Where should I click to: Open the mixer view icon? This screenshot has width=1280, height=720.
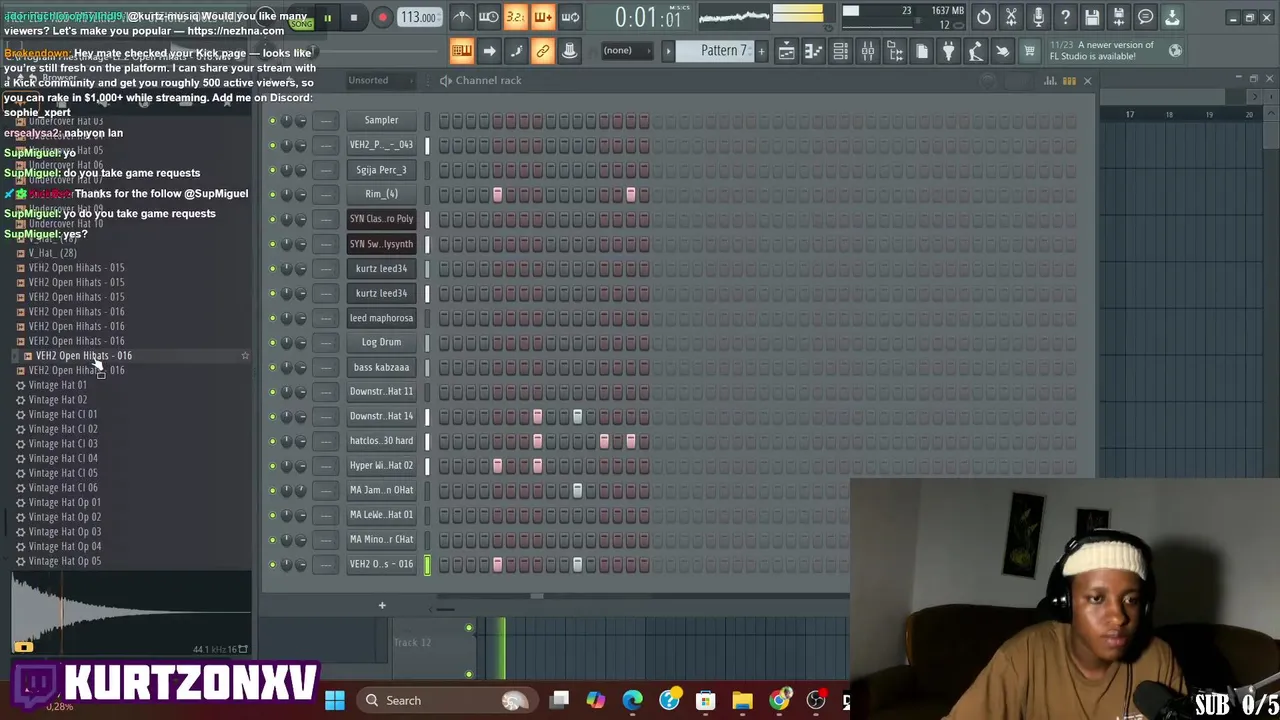pos(868,51)
